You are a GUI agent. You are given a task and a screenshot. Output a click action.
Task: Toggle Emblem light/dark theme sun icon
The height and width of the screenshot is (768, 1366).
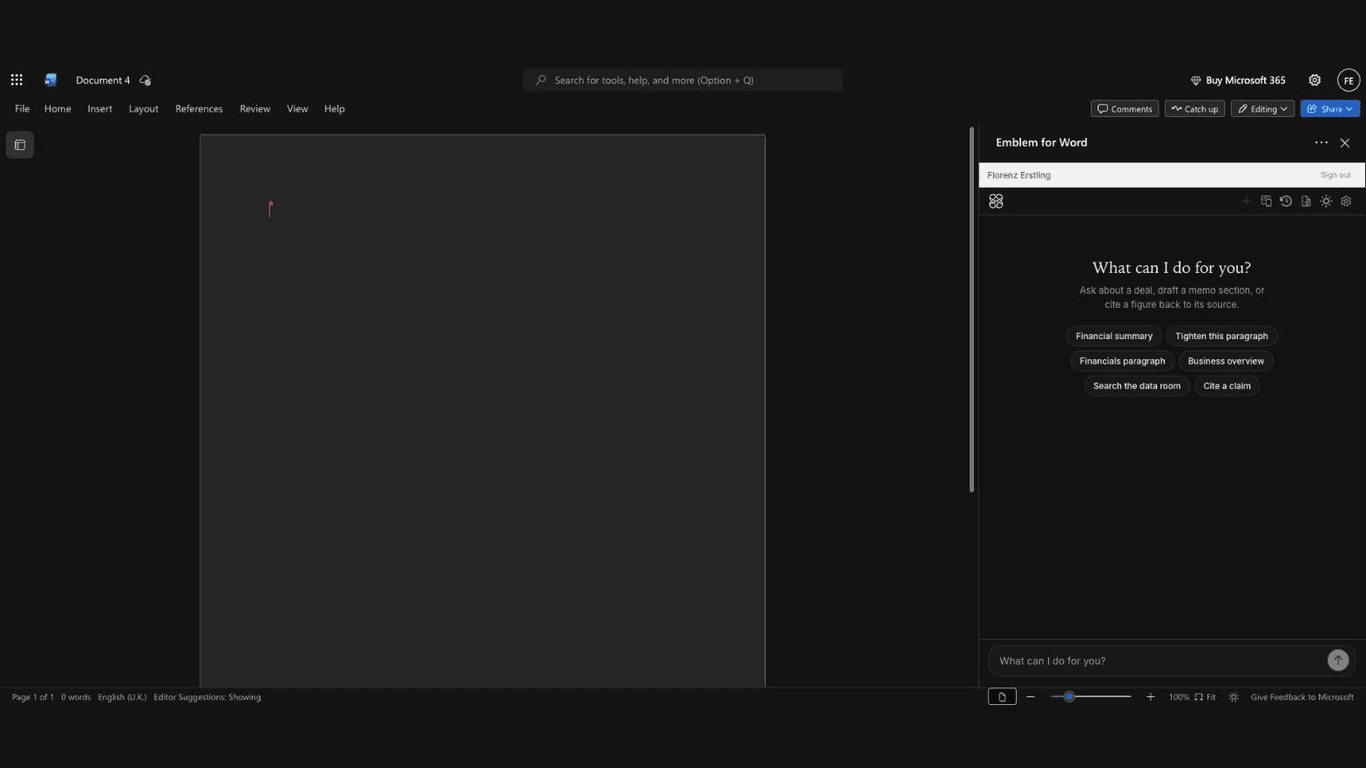point(1326,201)
